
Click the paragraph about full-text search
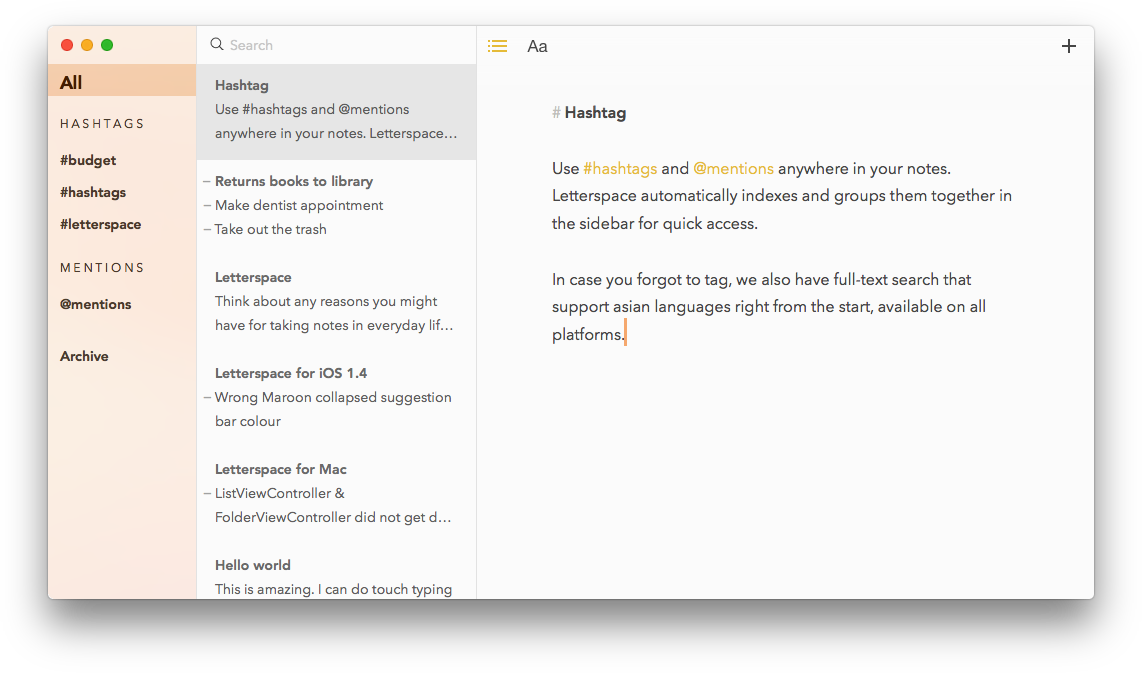[x=769, y=307]
